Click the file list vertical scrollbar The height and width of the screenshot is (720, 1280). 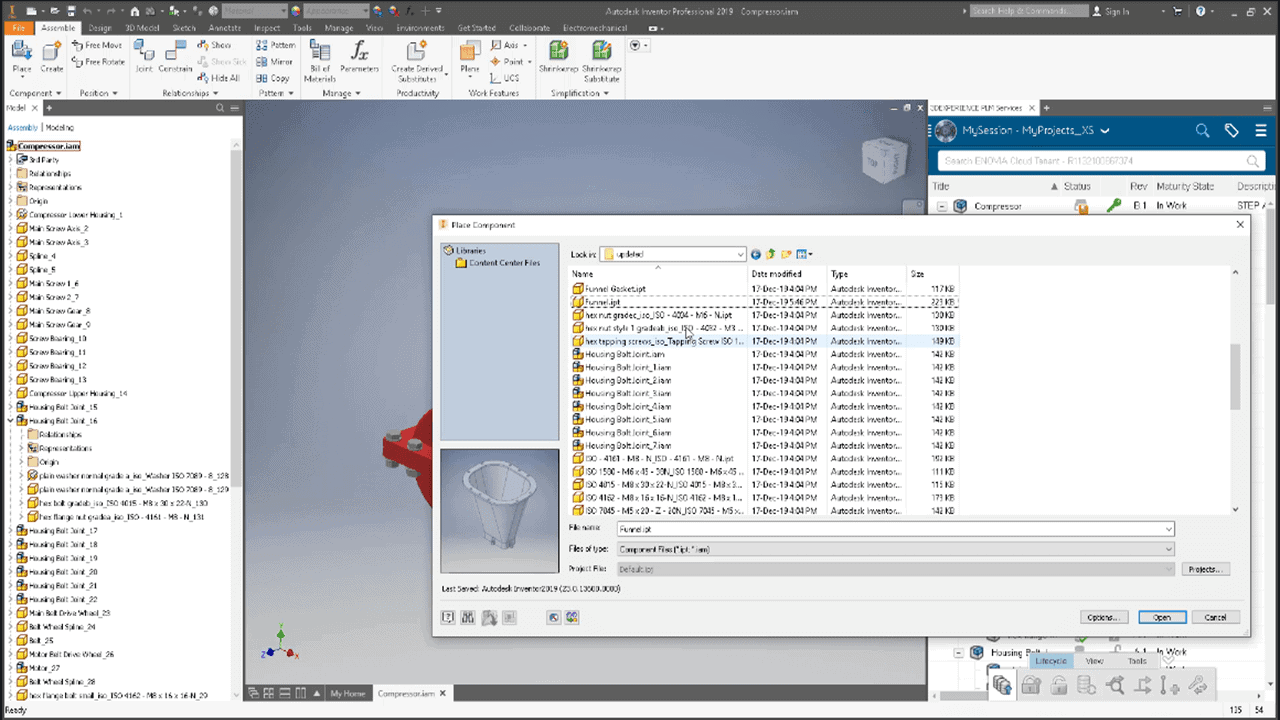pyautogui.click(x=1235, y=377)
